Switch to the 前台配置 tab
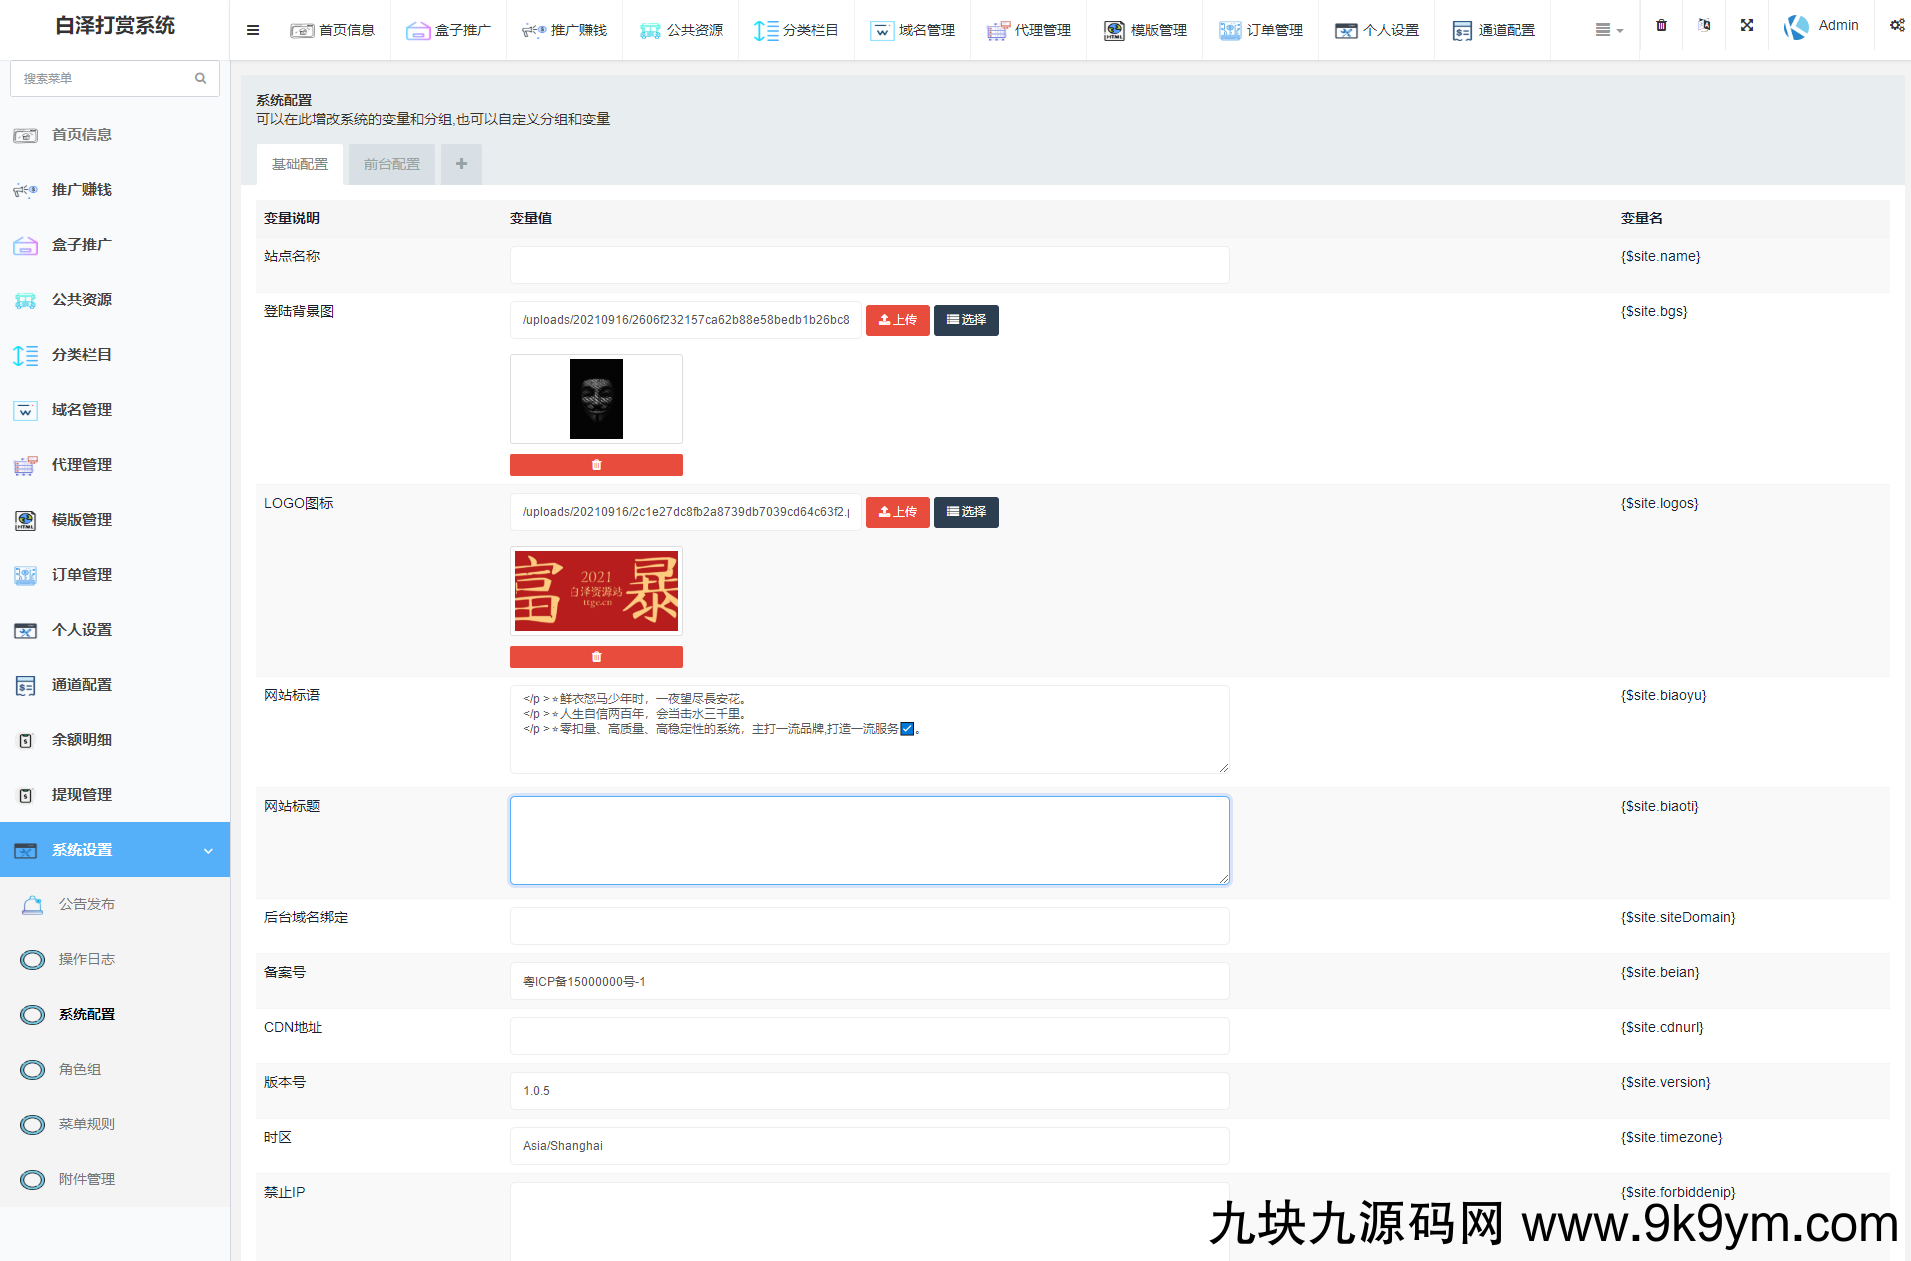The width and height of the screenshot is (1911, 1261). coord(391,164)
